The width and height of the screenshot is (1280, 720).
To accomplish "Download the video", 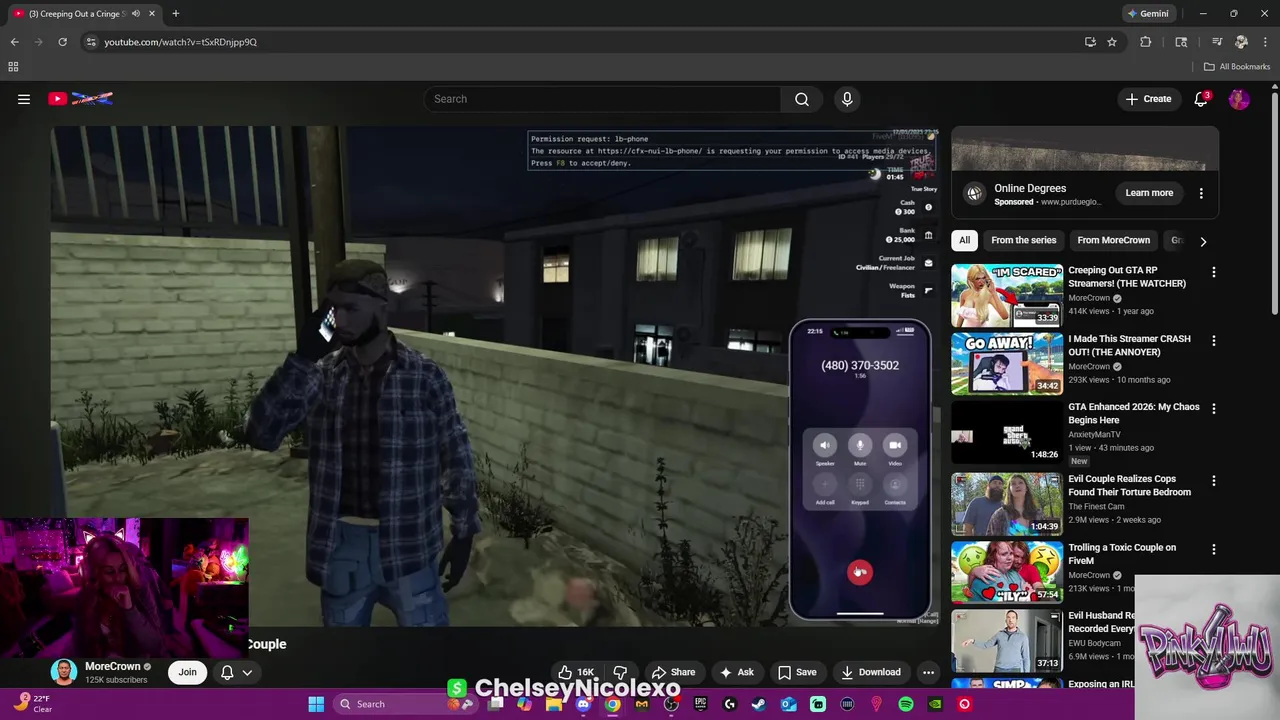I will (871, 672).
